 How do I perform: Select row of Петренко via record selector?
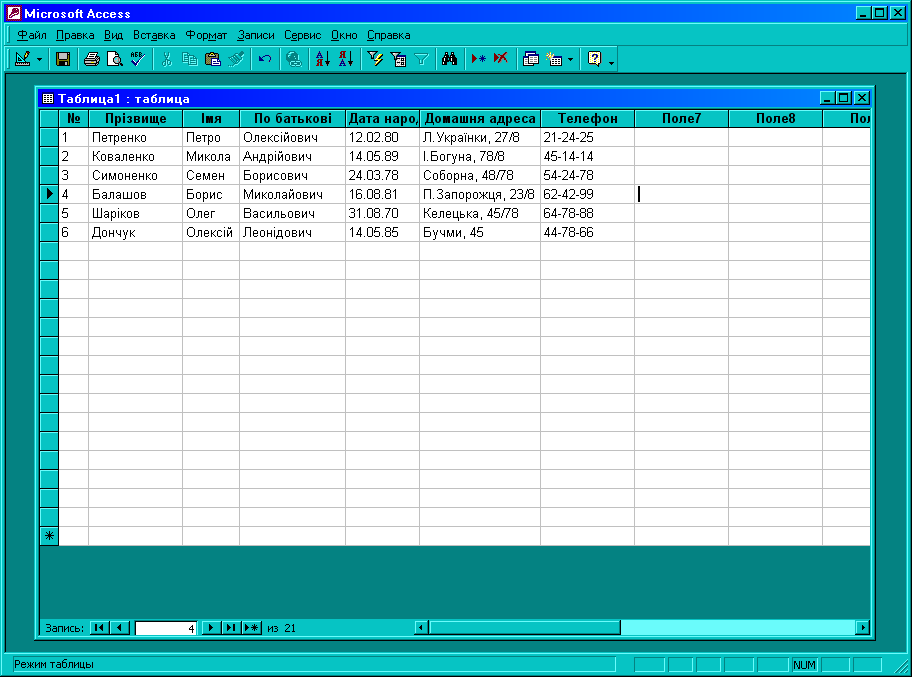(49, 137)
